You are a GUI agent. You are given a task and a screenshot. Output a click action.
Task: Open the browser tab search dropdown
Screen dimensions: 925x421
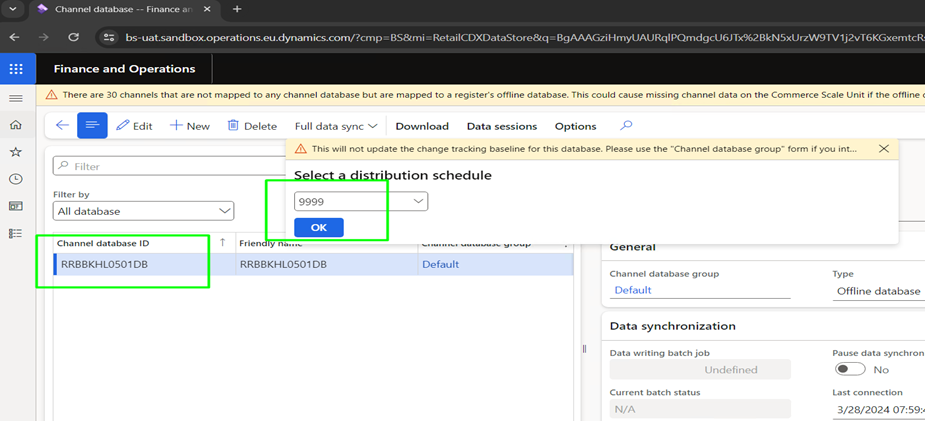pyautogui.click(x=12, y=9)
